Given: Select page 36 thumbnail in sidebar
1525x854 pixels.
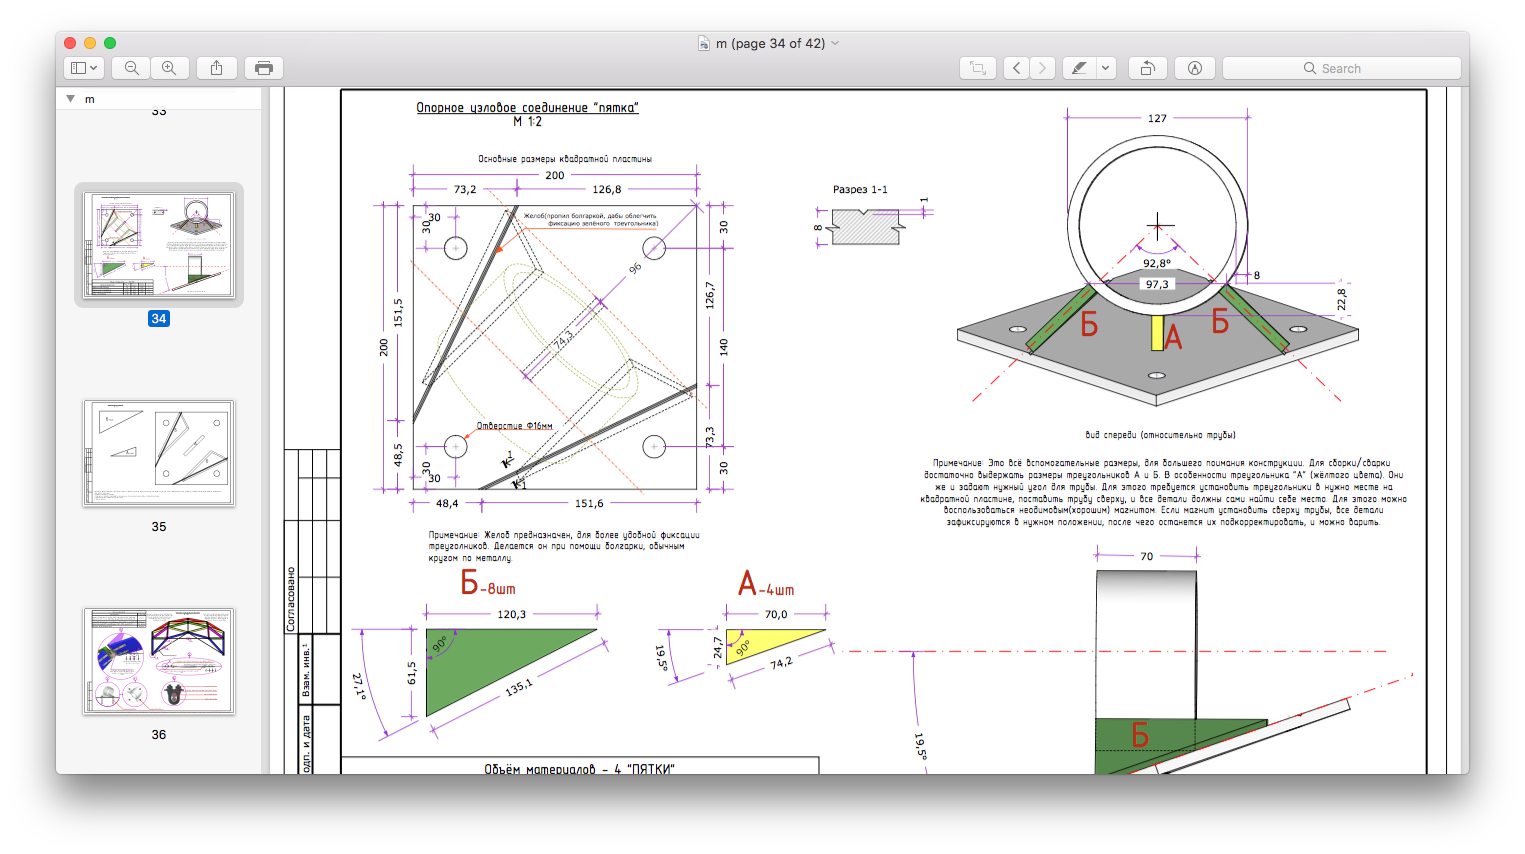Looking at the screenshot, I should point(159,661).
